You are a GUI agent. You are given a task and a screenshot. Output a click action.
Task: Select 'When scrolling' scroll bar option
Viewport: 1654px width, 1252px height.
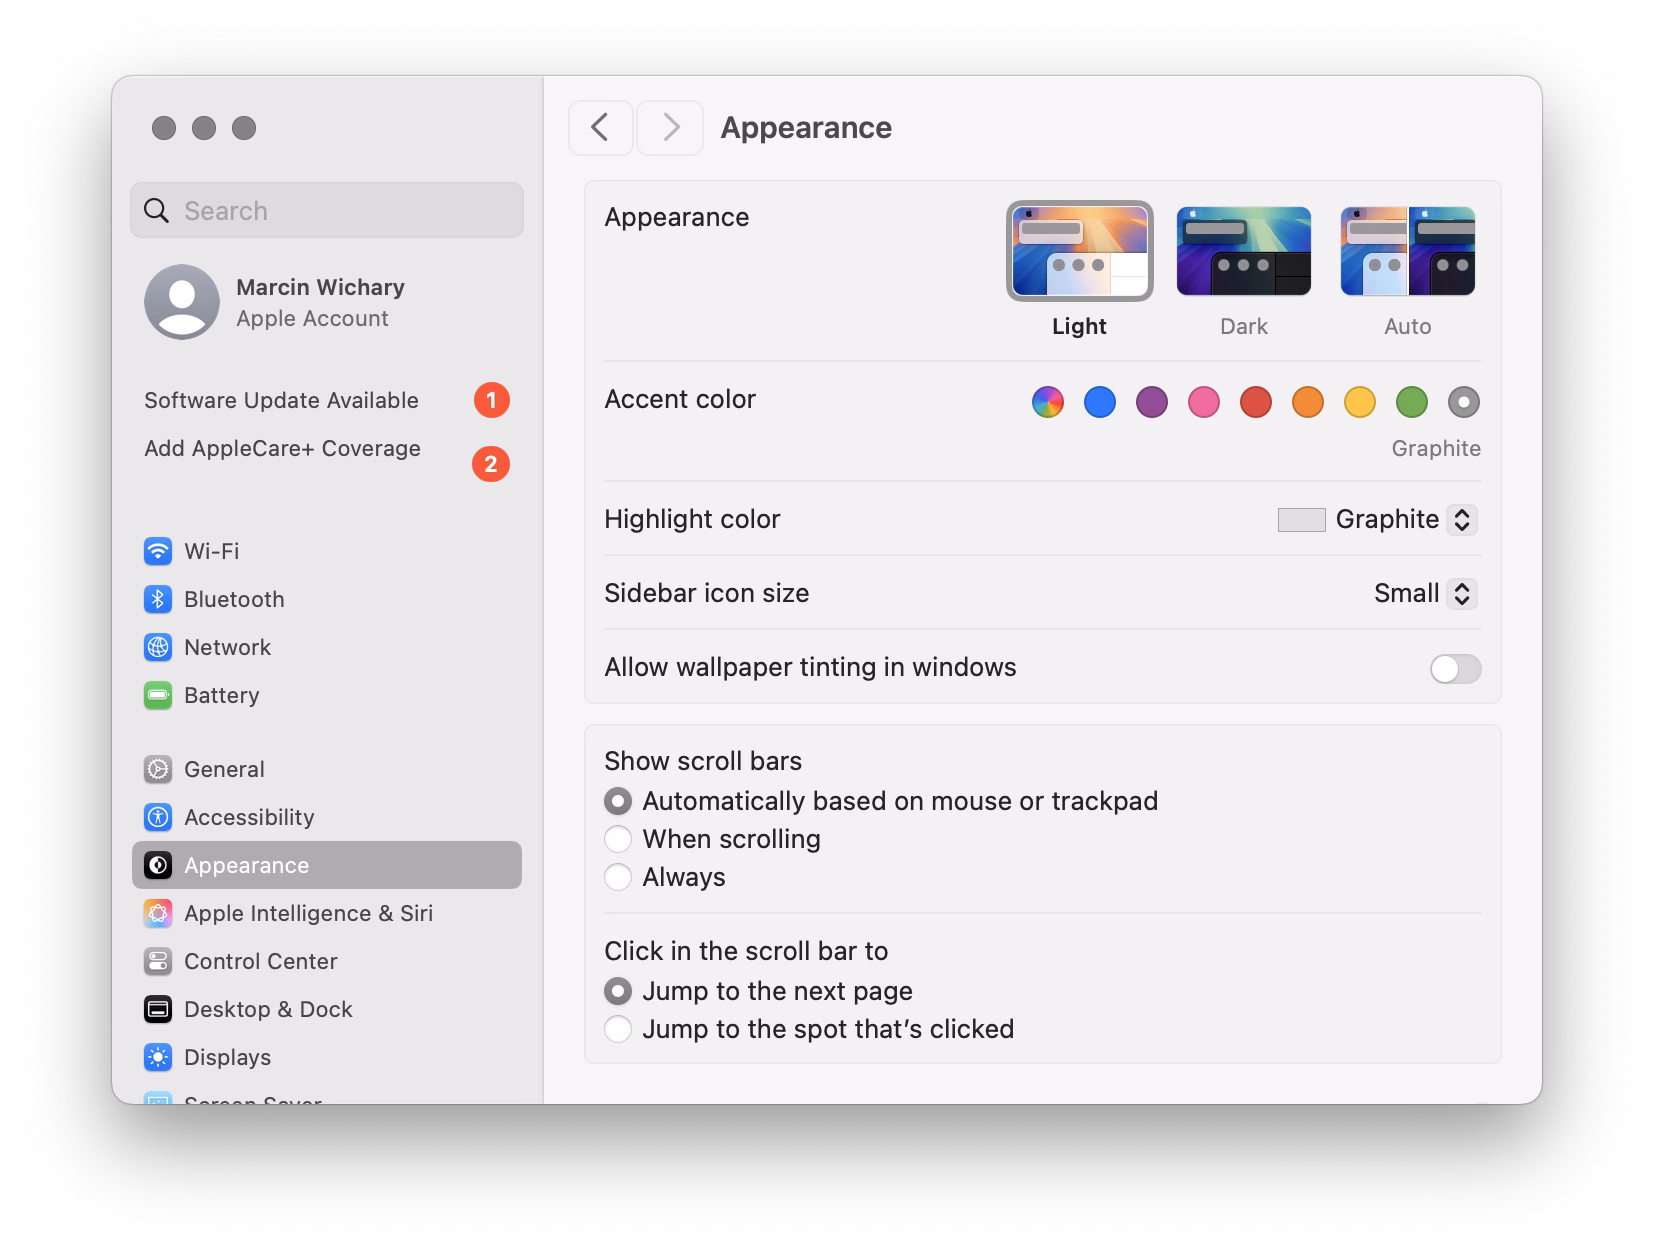[x=618, y=839]
